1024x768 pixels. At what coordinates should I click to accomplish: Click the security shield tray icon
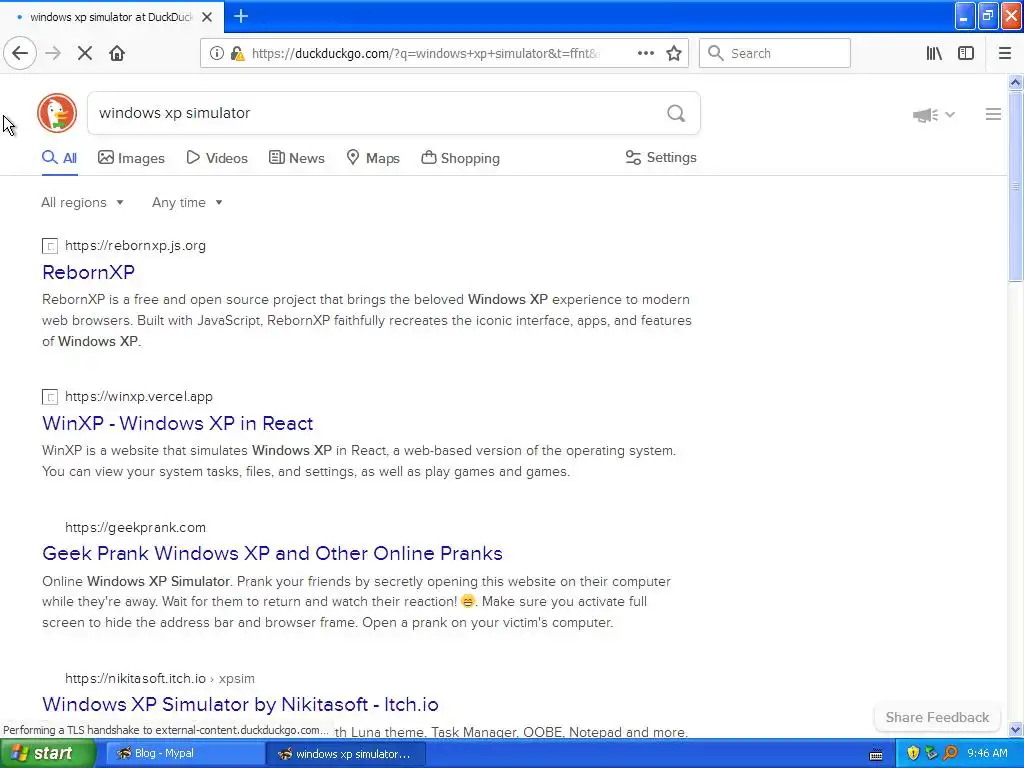913,754
